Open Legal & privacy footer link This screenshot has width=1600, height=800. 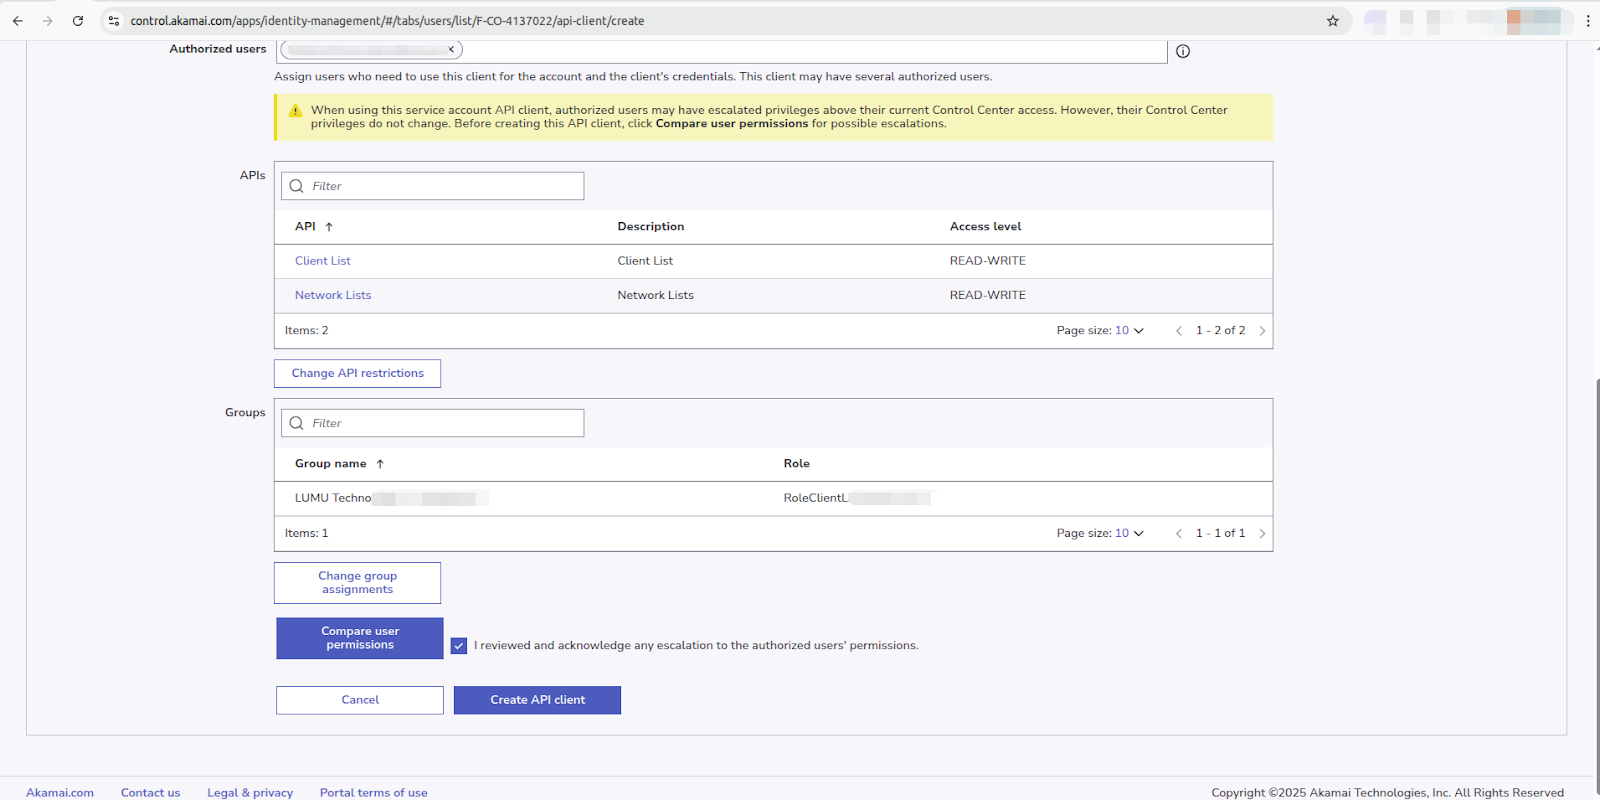[250, 792]
